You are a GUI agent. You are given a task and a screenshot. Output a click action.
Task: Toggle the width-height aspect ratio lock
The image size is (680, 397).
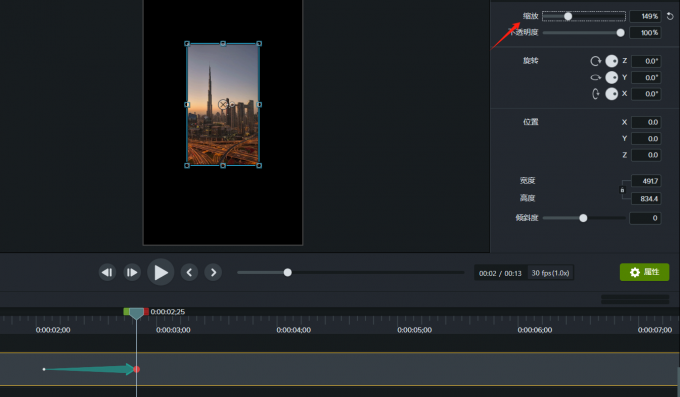pyautogui.click(x=622, y=190)
